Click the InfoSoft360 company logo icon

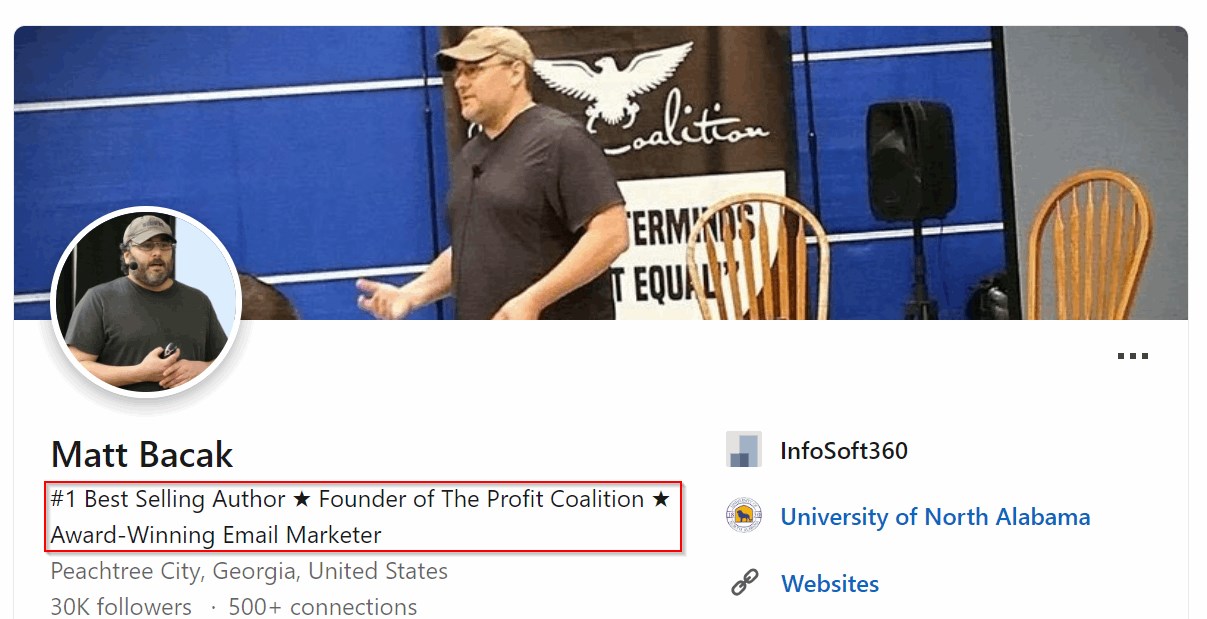click(744, 450)
